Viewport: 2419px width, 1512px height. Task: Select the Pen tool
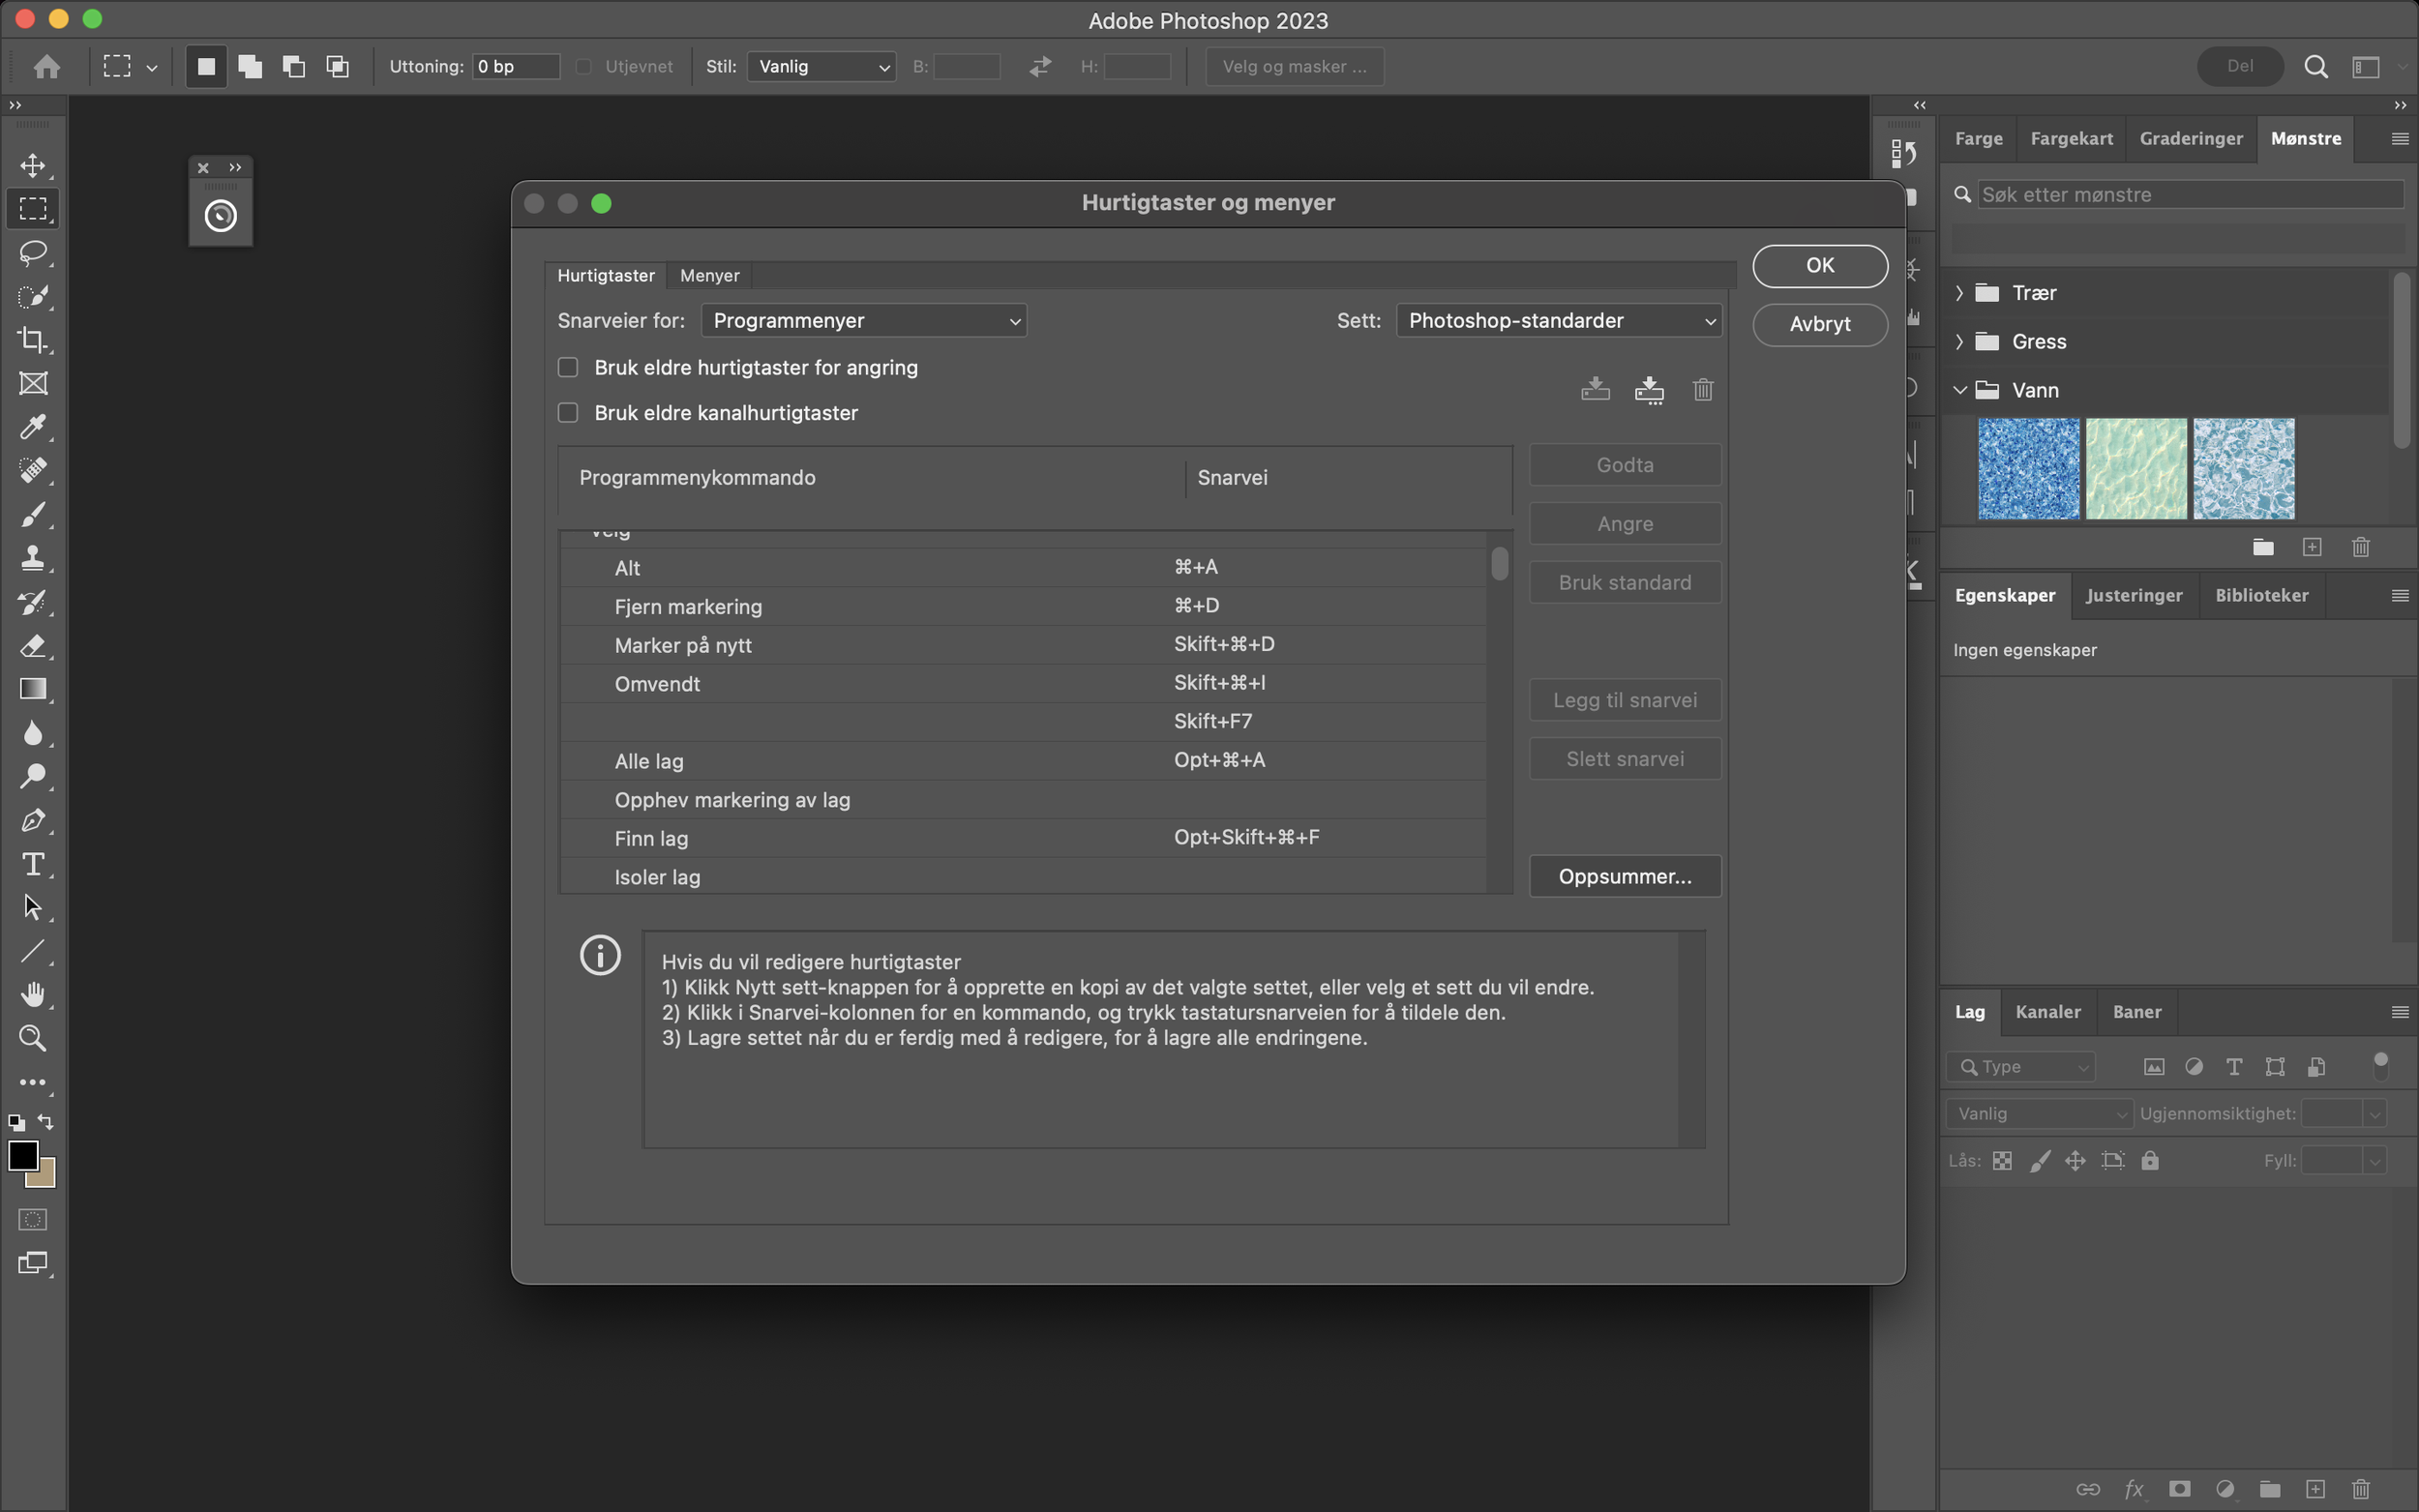pos(33,821)
